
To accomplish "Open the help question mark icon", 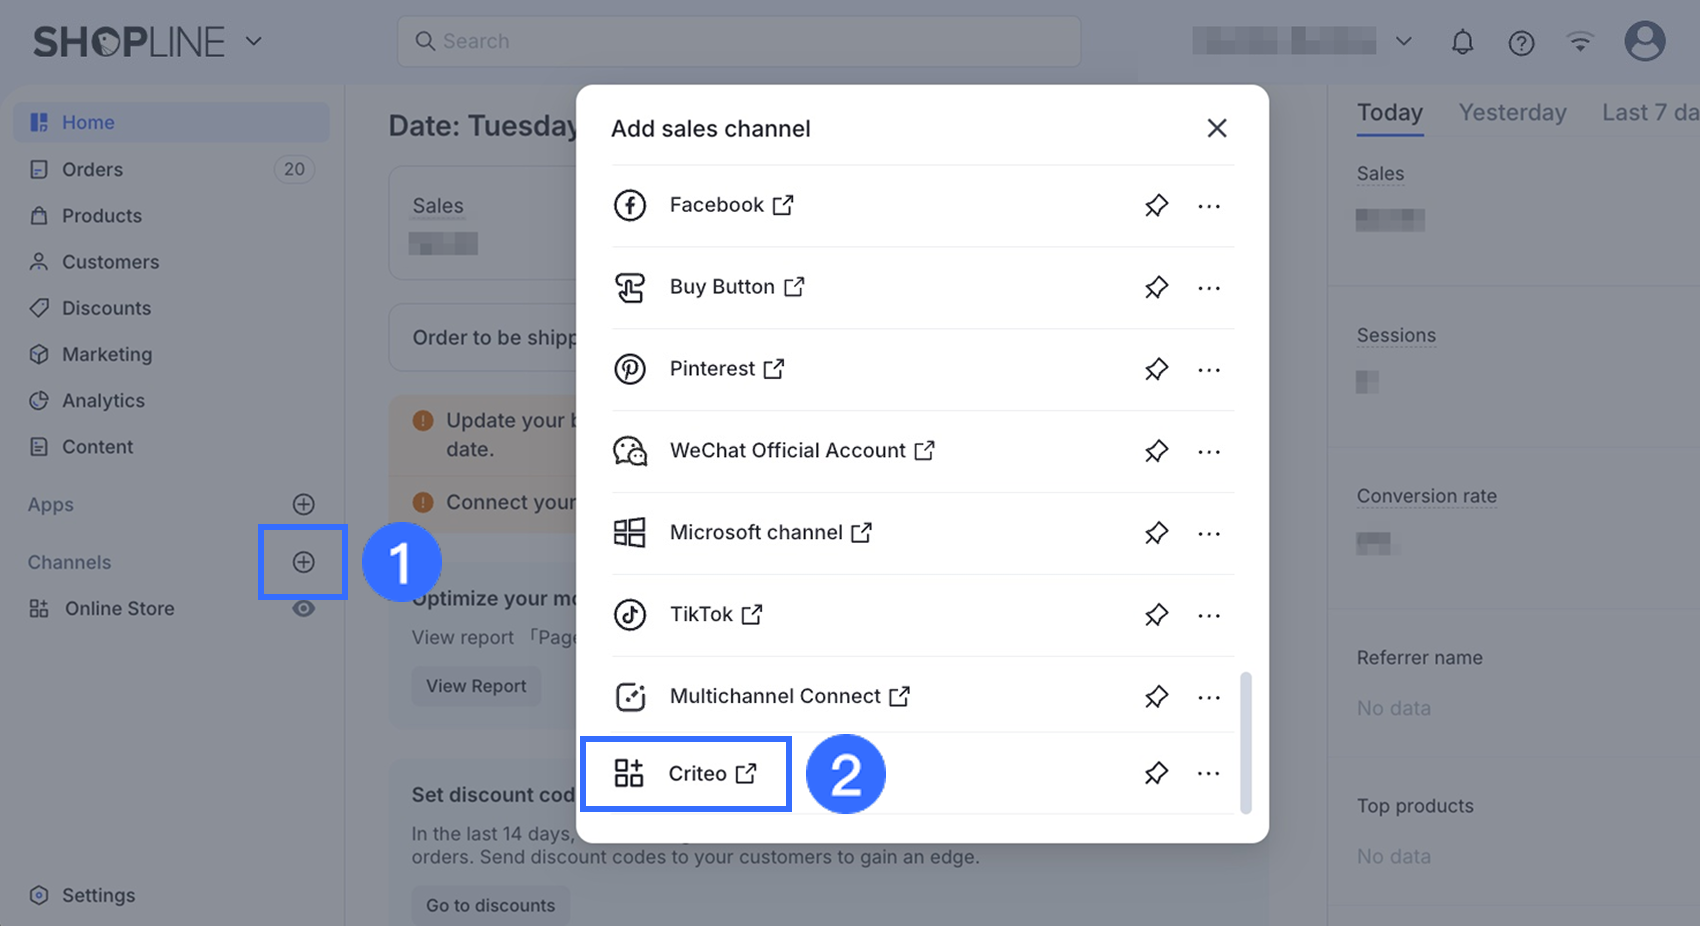I will (x=1521, y=42).
